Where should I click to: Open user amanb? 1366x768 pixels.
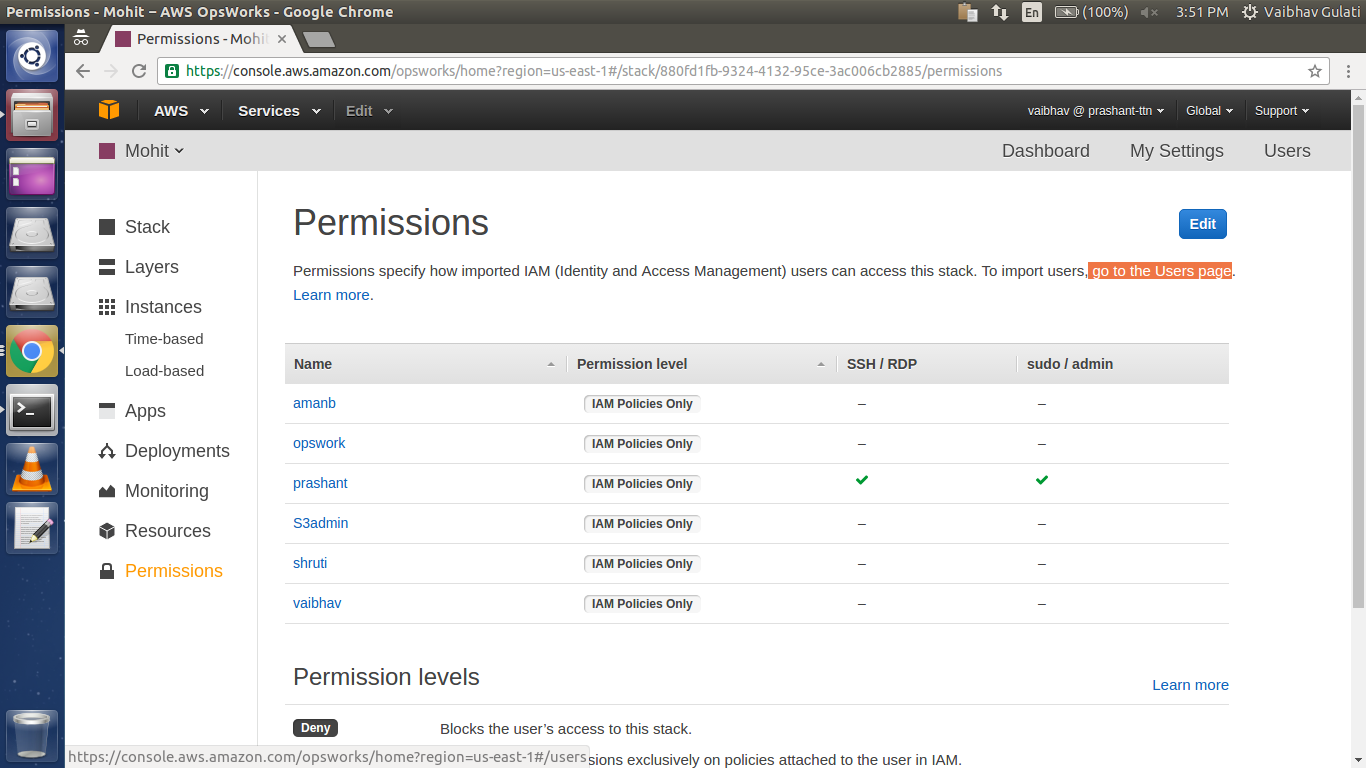tap(314, 403)
